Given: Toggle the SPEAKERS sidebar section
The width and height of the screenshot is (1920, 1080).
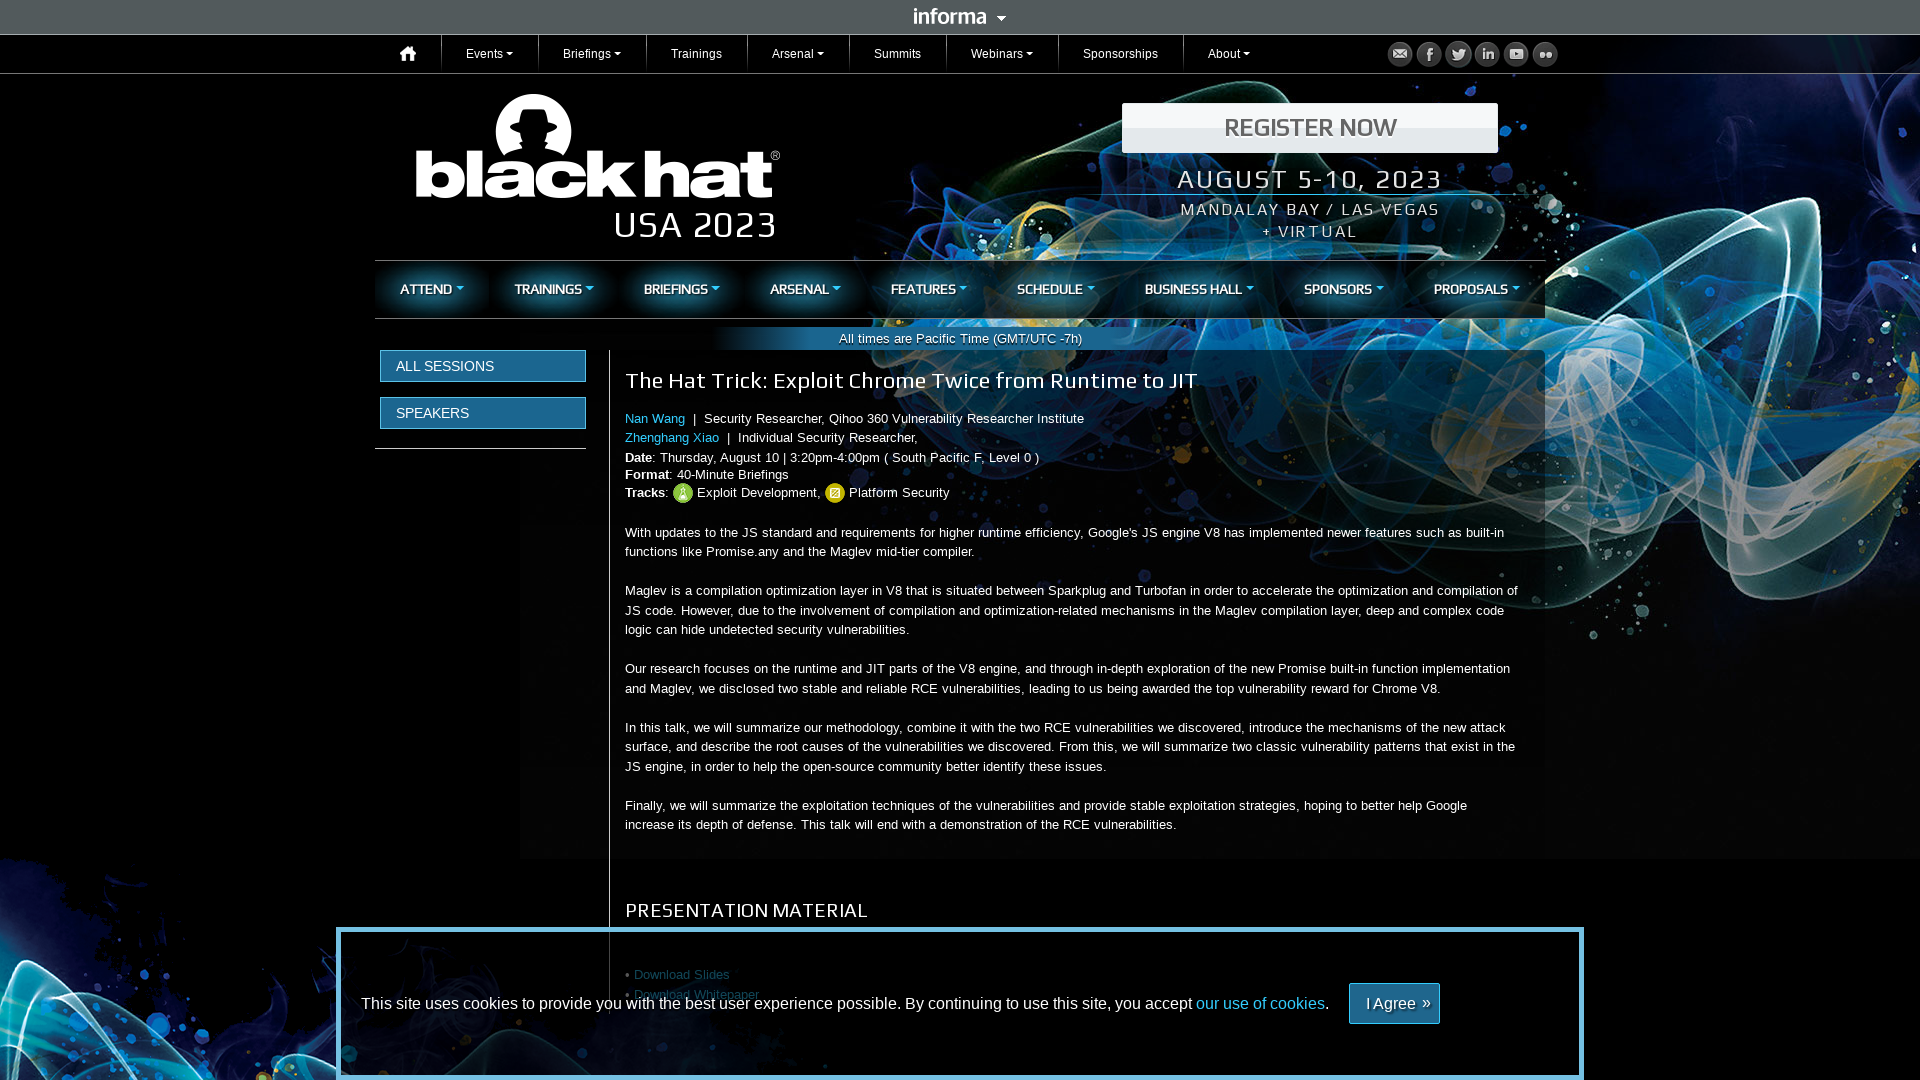Looking at the screenshot, I should click(x=483, y=413).
